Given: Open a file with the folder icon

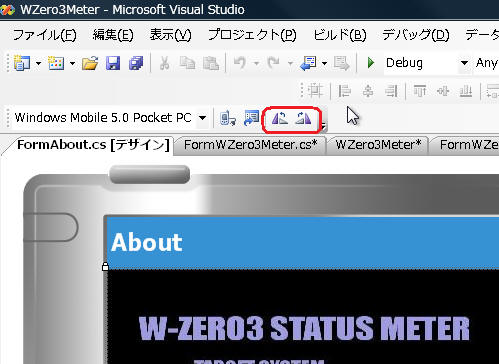Looking at the screenshot, I should click(90, 63).
